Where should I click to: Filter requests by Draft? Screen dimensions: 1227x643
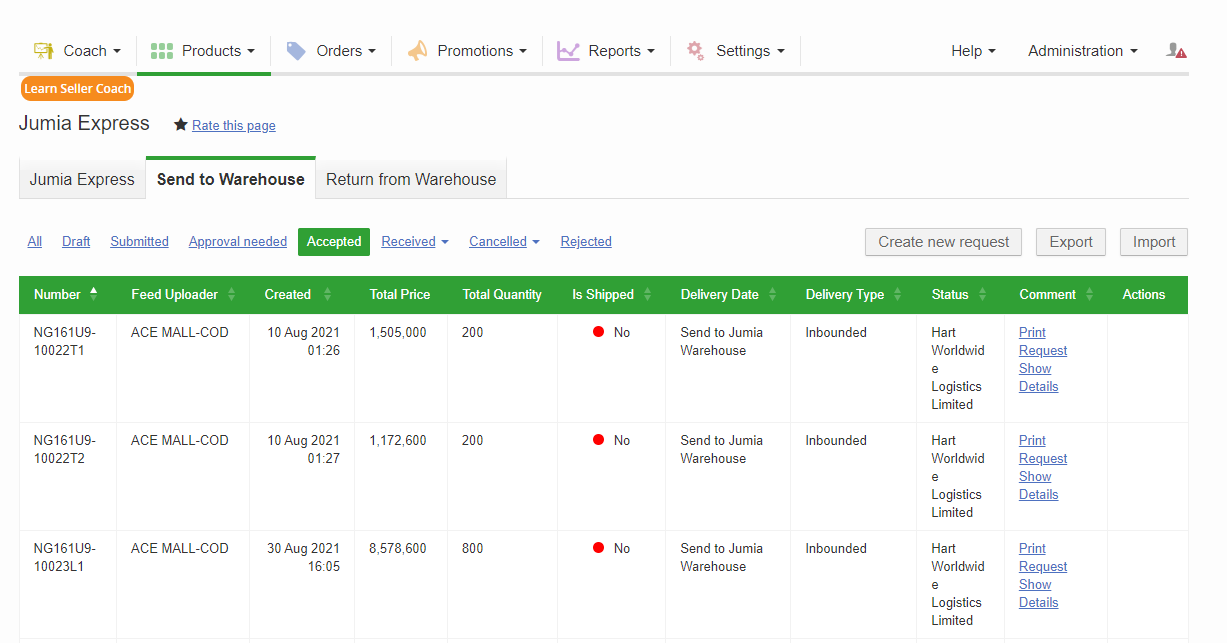pos(76,241)
